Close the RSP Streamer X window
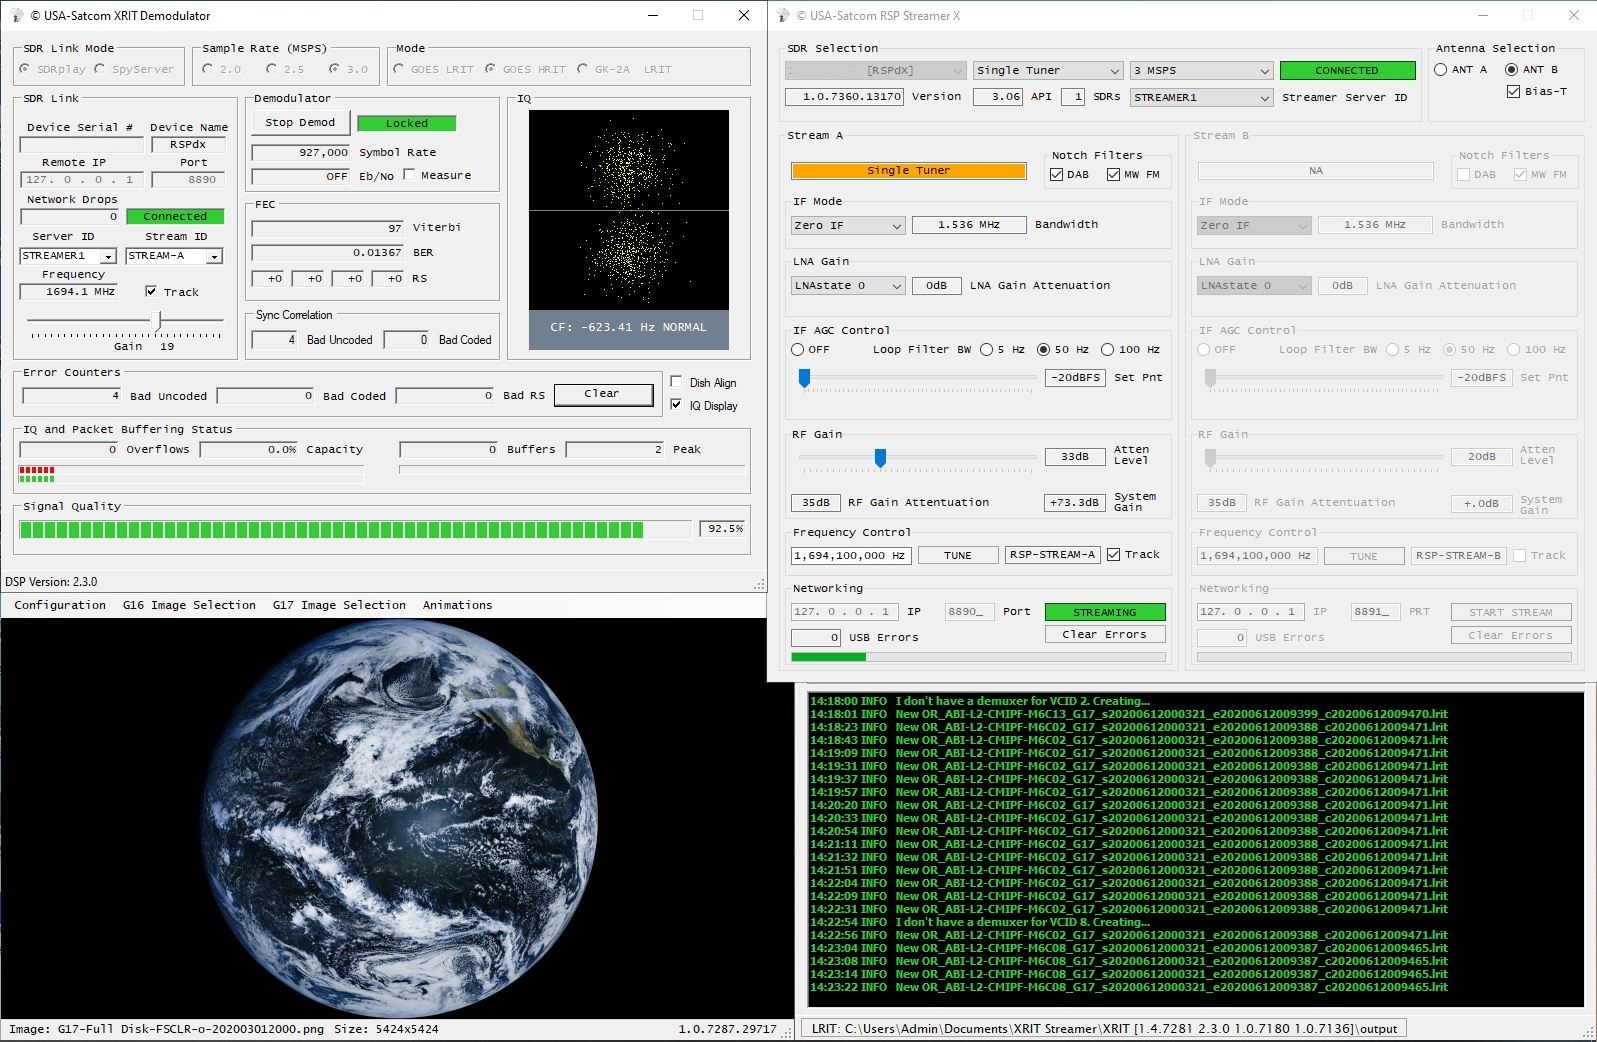Screen dimensions: 1597x1042 coord(1573,15)
